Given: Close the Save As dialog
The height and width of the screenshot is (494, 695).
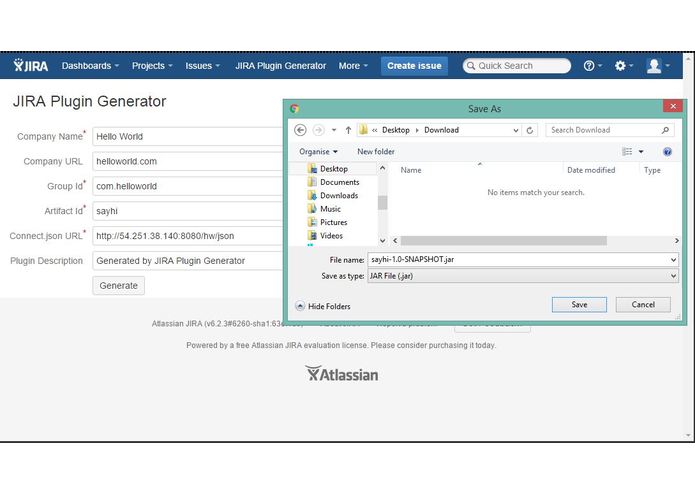Looking at the screenshot, I should pos(673,106).
